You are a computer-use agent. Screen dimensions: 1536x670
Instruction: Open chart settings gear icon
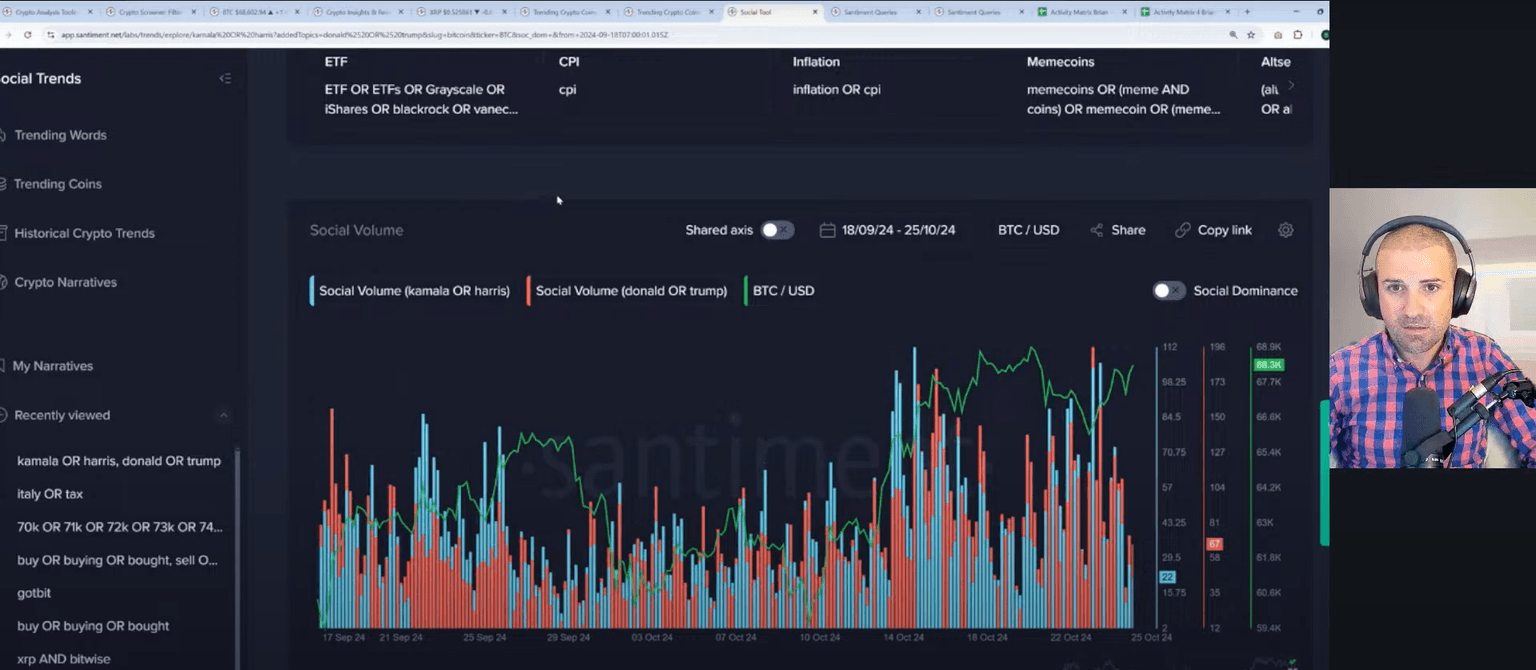click(x=1285, y=230)
